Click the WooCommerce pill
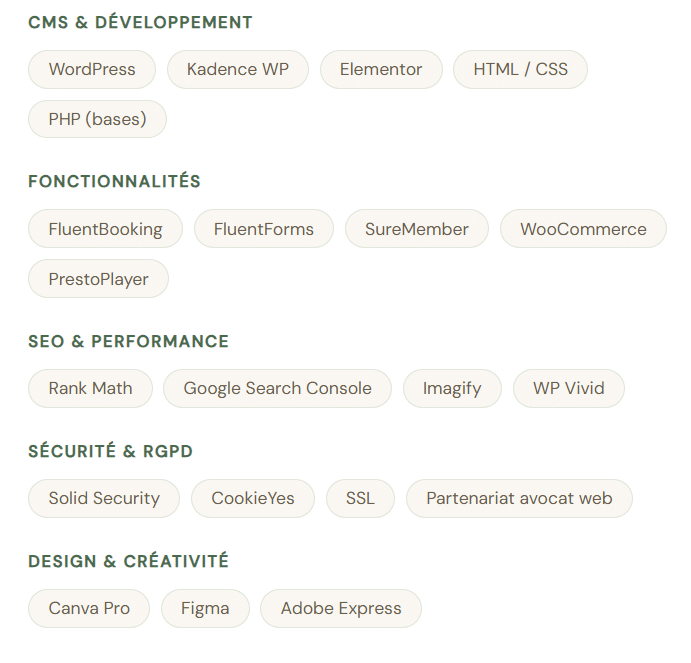Image resolution: width=691 pixels, height=663 pixels. pos(583,229)
